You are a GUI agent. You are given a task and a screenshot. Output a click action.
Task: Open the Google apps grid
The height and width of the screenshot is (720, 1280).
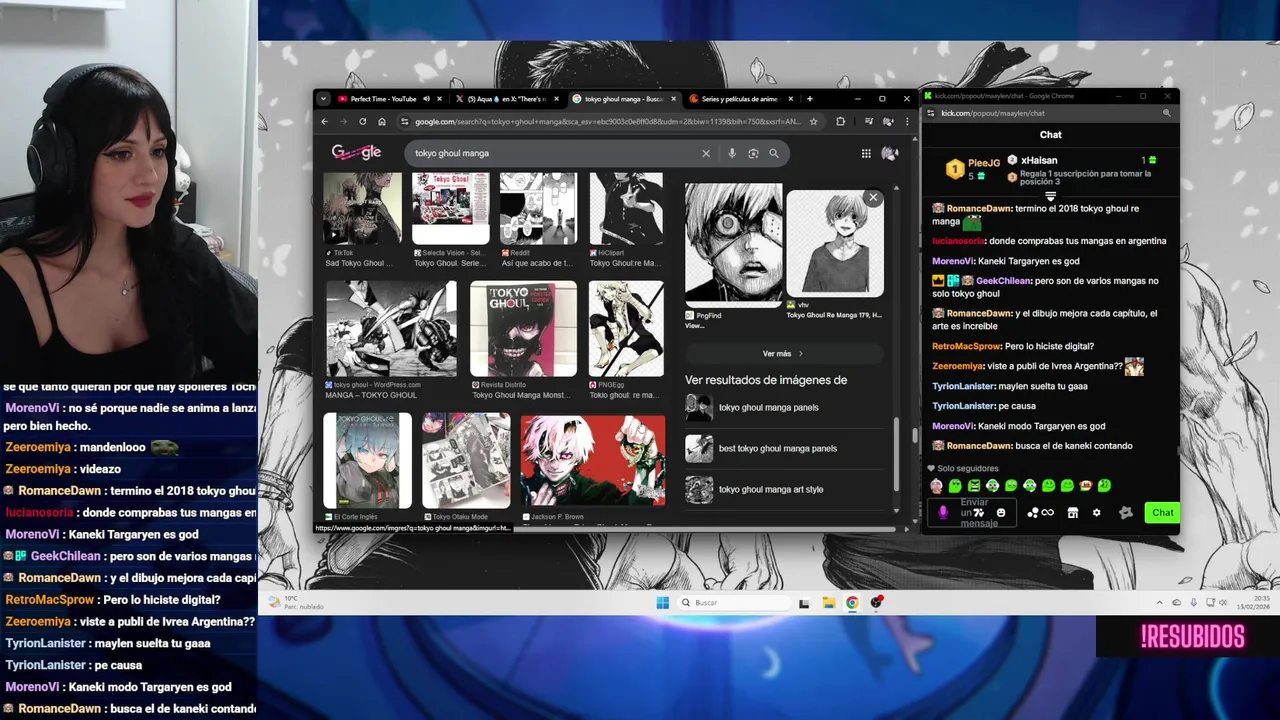coord(866,153)
